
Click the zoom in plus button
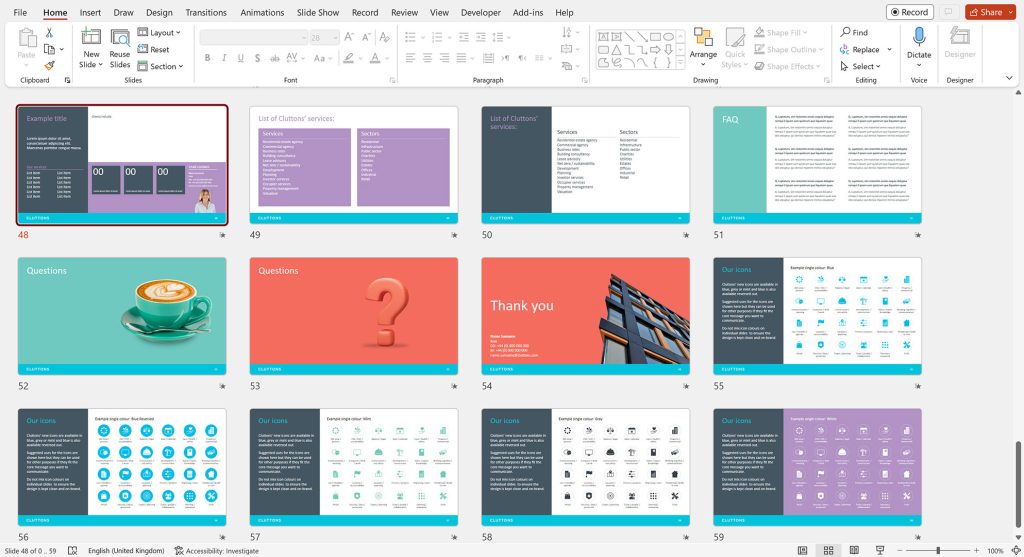pyautogui.click(x=976, y=550)
